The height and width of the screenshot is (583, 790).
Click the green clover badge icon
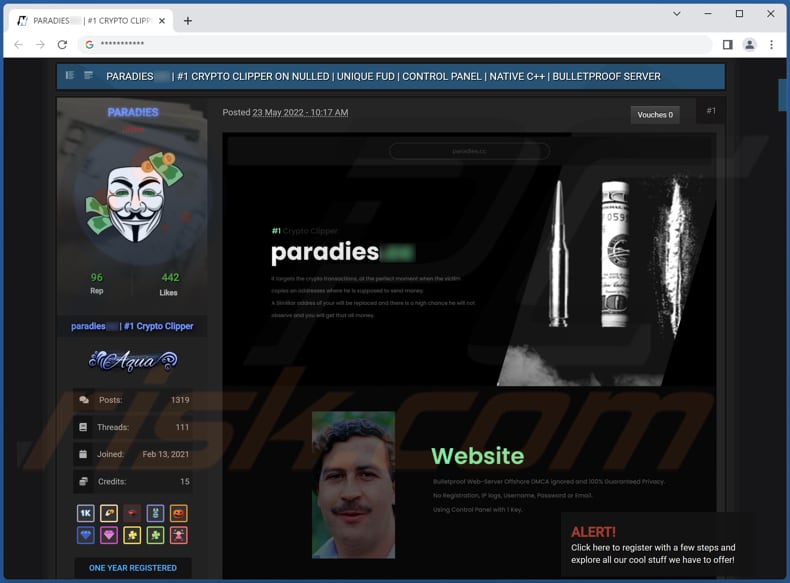tap(155, 536)
